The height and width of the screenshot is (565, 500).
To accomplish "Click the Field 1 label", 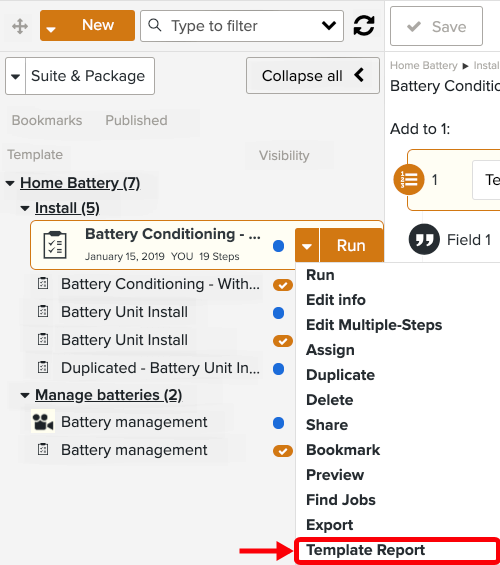I will click(469, 240).
